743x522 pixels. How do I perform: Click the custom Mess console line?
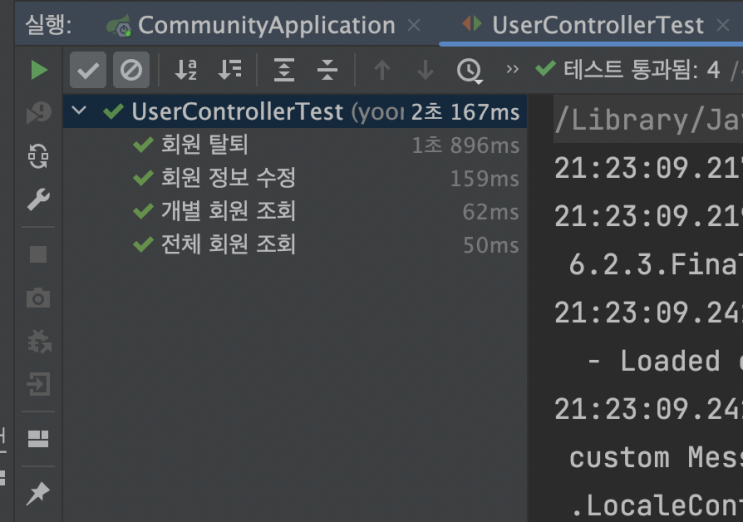[x=656, y=458]
